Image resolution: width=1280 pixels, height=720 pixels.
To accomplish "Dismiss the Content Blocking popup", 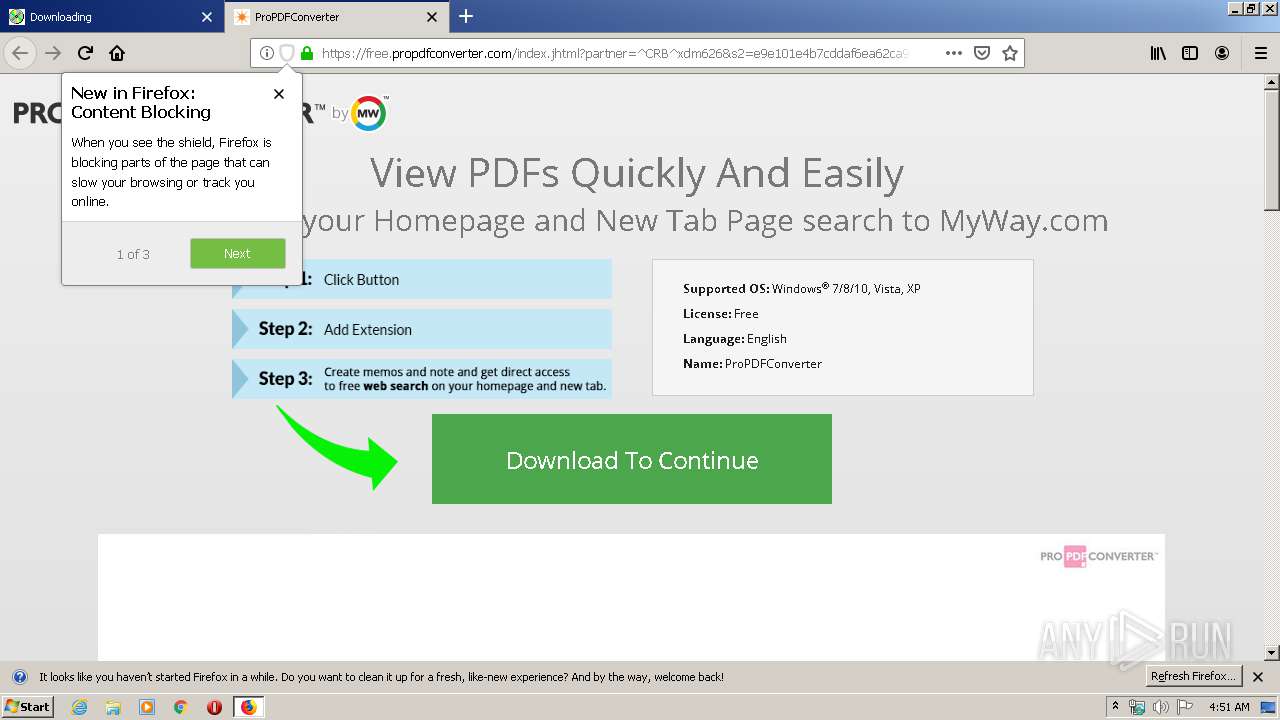I will point(279,94).
